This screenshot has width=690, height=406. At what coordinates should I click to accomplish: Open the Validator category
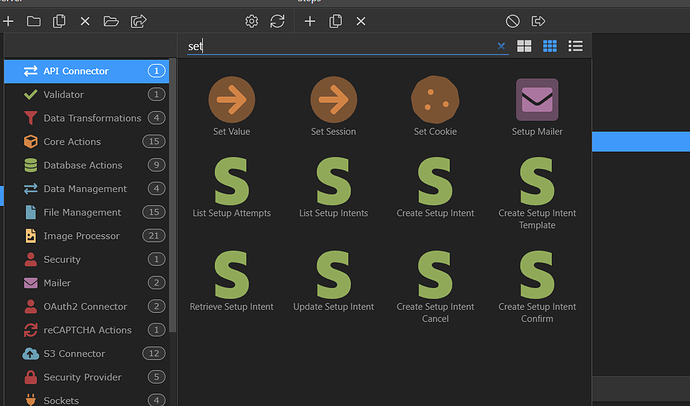[87, 95]
